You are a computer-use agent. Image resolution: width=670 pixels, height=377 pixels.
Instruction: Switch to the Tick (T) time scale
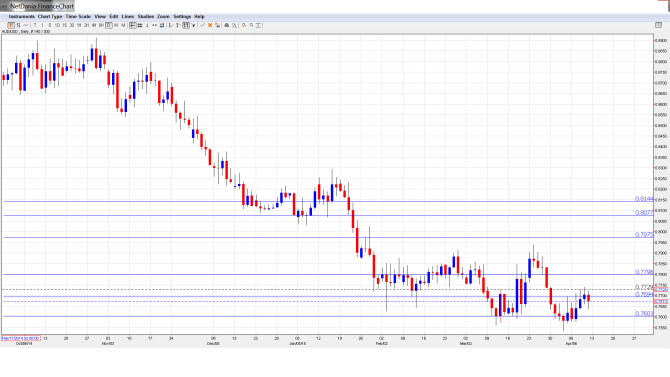click(x=35, y=26)
